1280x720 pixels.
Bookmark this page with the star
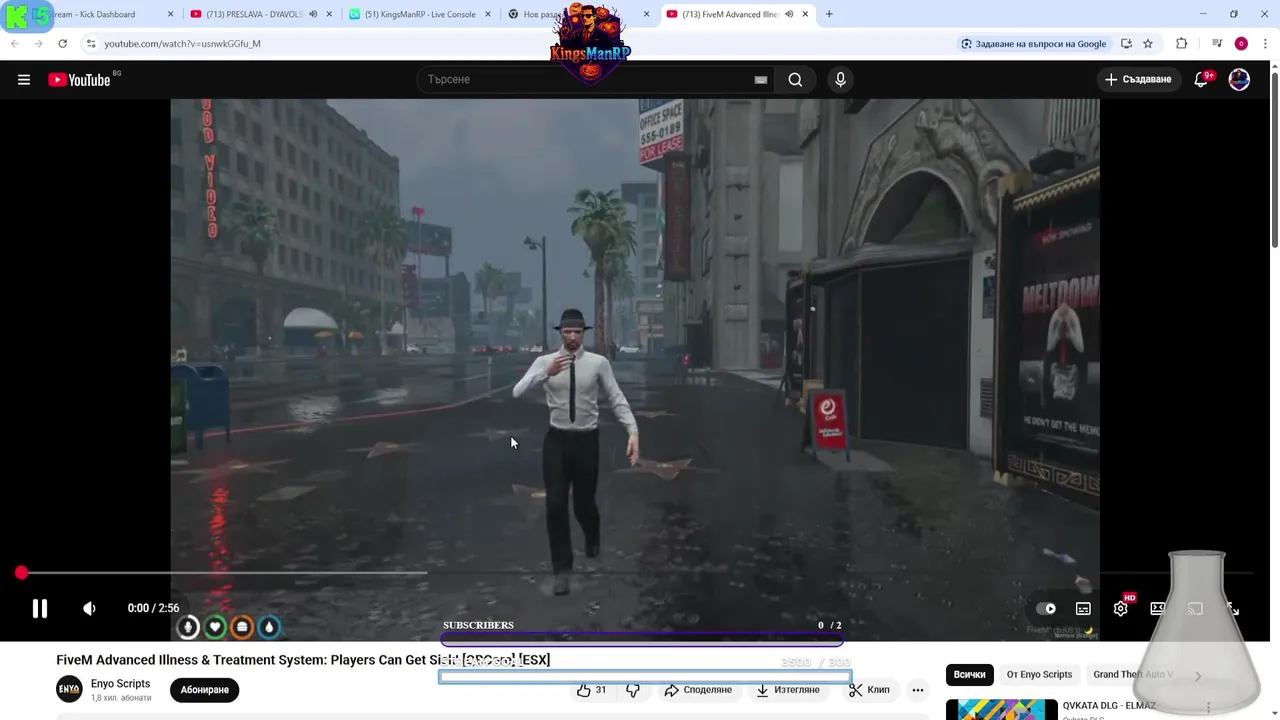[x=1148, y=44]
